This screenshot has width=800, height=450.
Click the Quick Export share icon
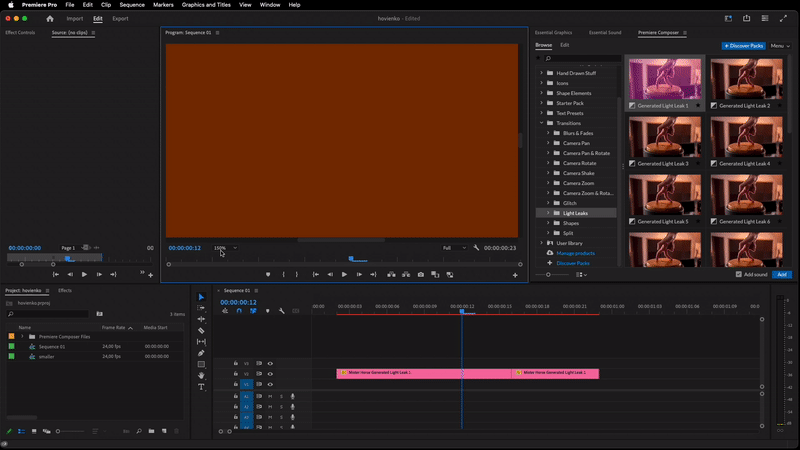point(746,18)
